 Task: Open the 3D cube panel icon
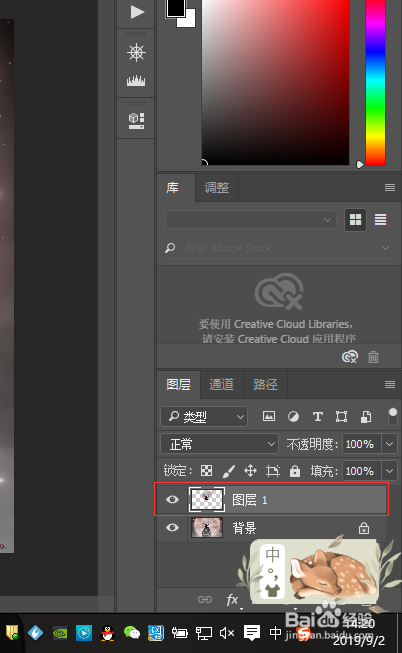click(136, 121)
